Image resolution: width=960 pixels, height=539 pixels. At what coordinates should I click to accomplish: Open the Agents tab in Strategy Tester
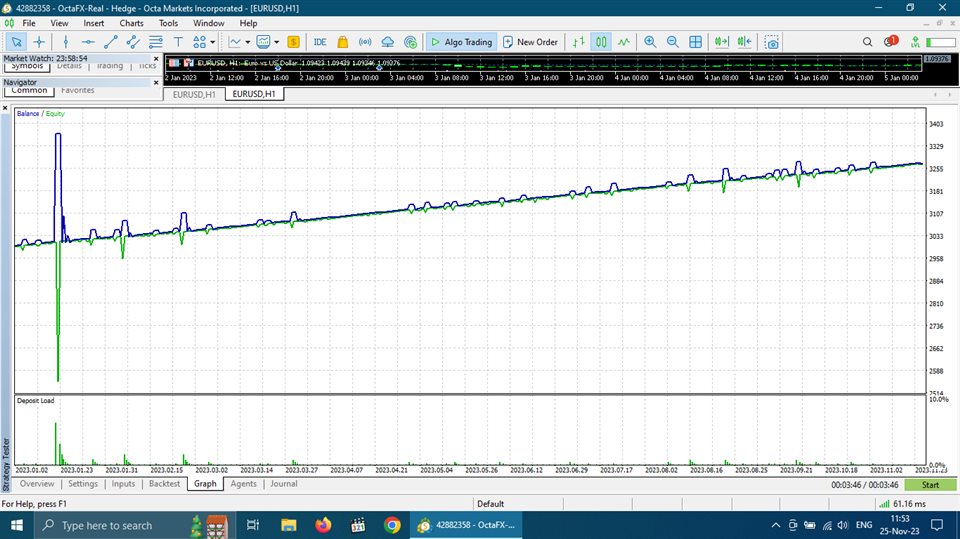243,484
